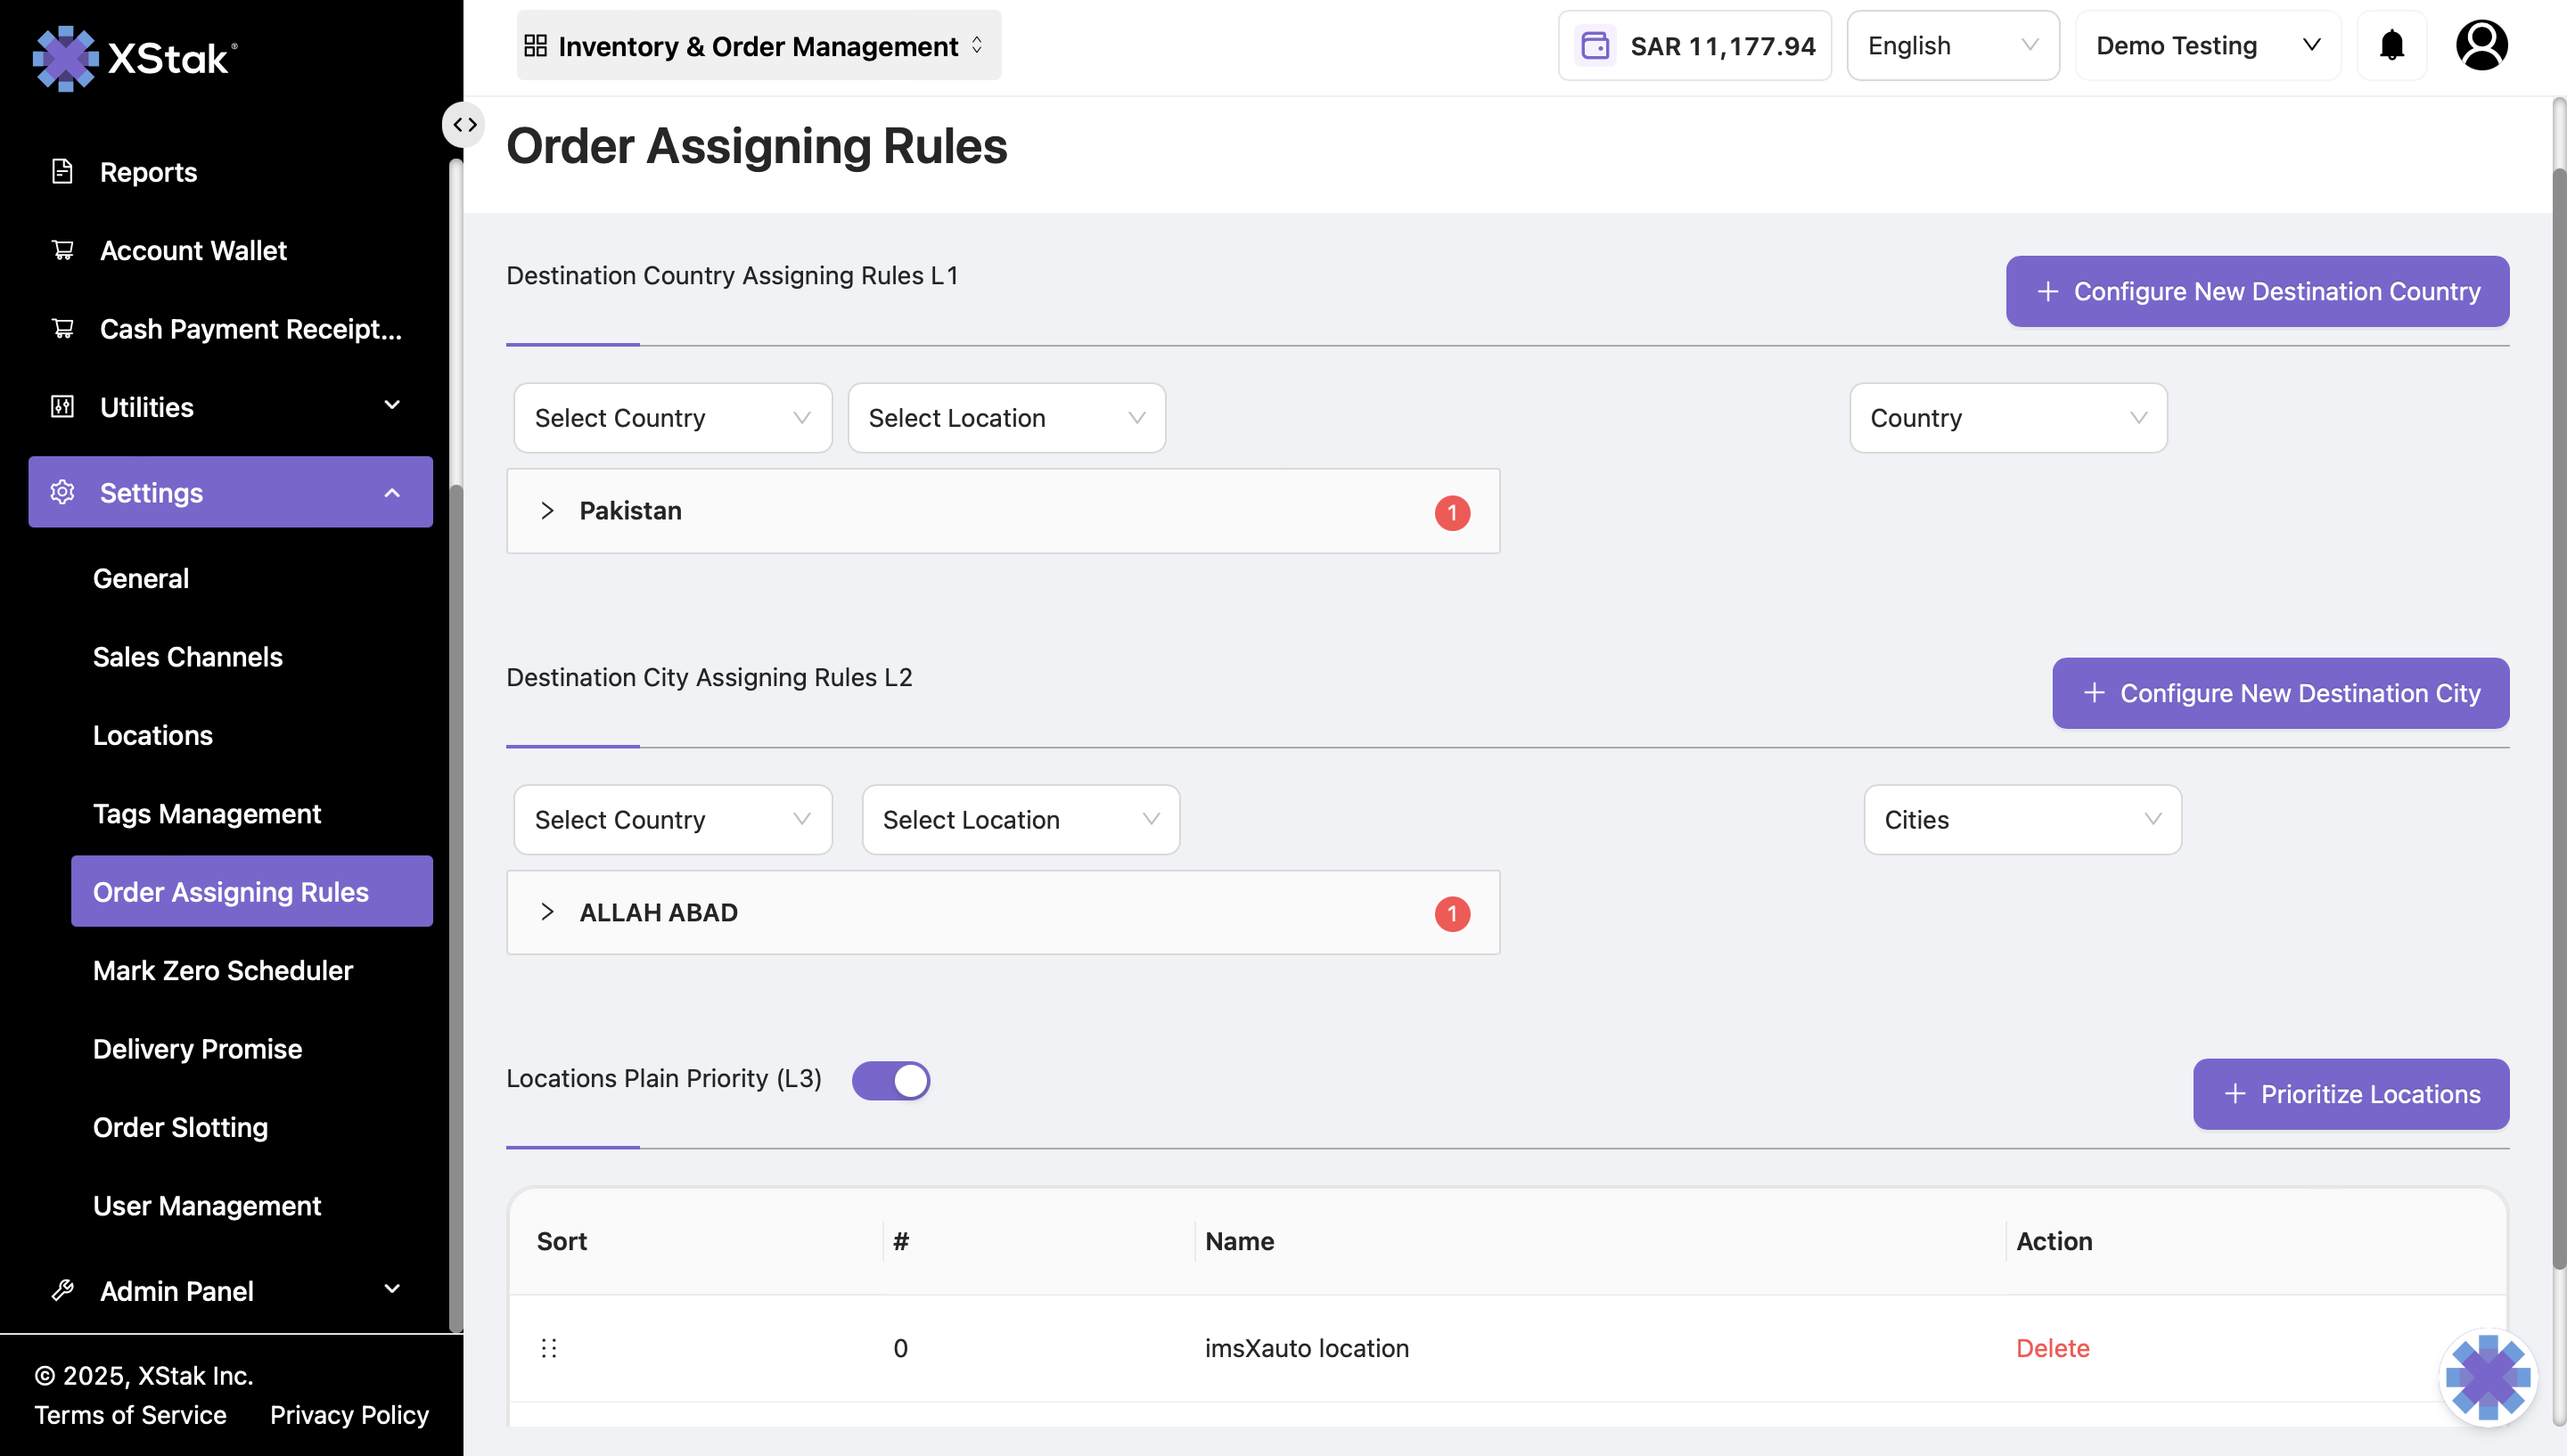Grab the drag handle for imsXauto location
The height and width of the screenshot is (1456, 2567).
[549, 1348]
